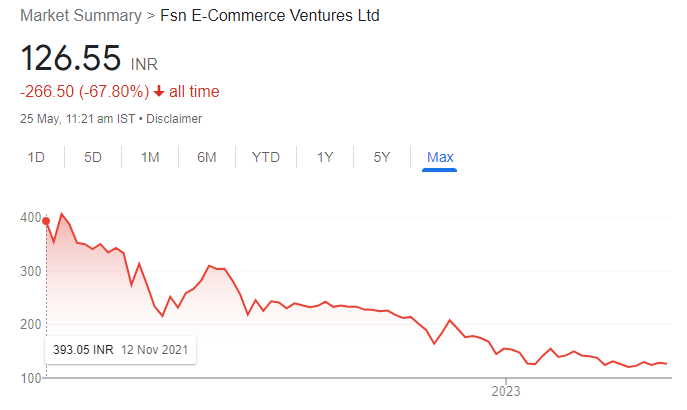Click the 393.05 INR price tooltip

click(x=120, y=350)
